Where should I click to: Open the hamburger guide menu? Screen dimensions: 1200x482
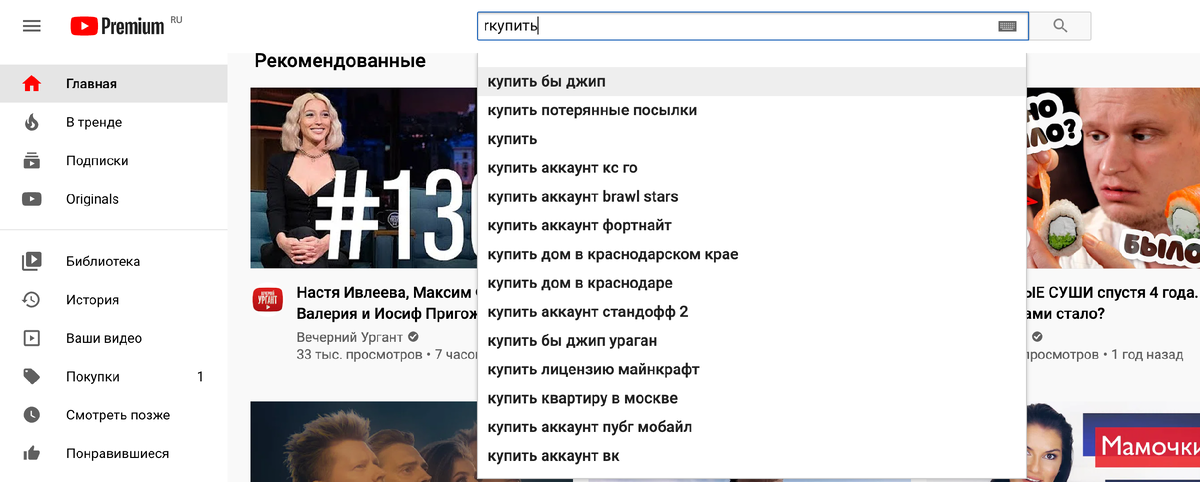(x=32, y=26)
